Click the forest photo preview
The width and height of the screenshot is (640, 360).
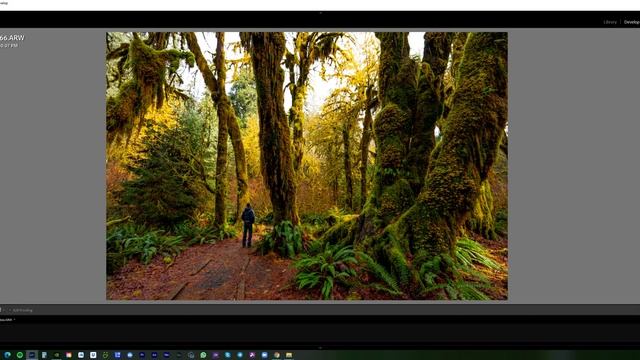307,166
